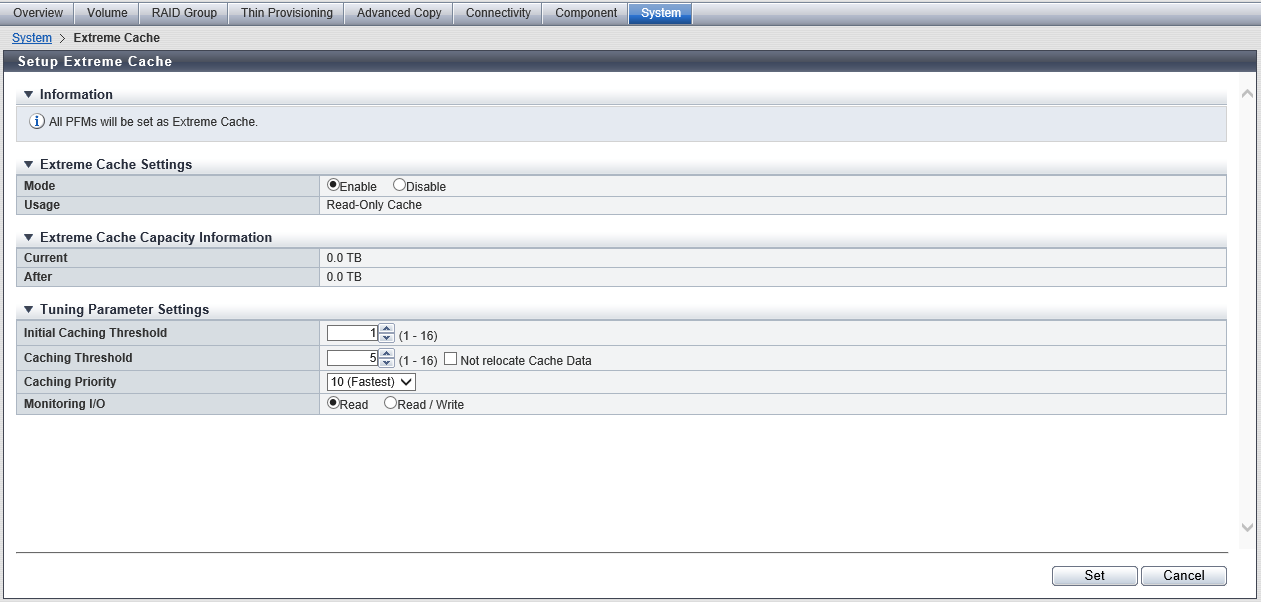Screen dimensions: 1261x602
Task: Decrease Initial Caching Threshold with down arrow
Action: tap(387, 338)
